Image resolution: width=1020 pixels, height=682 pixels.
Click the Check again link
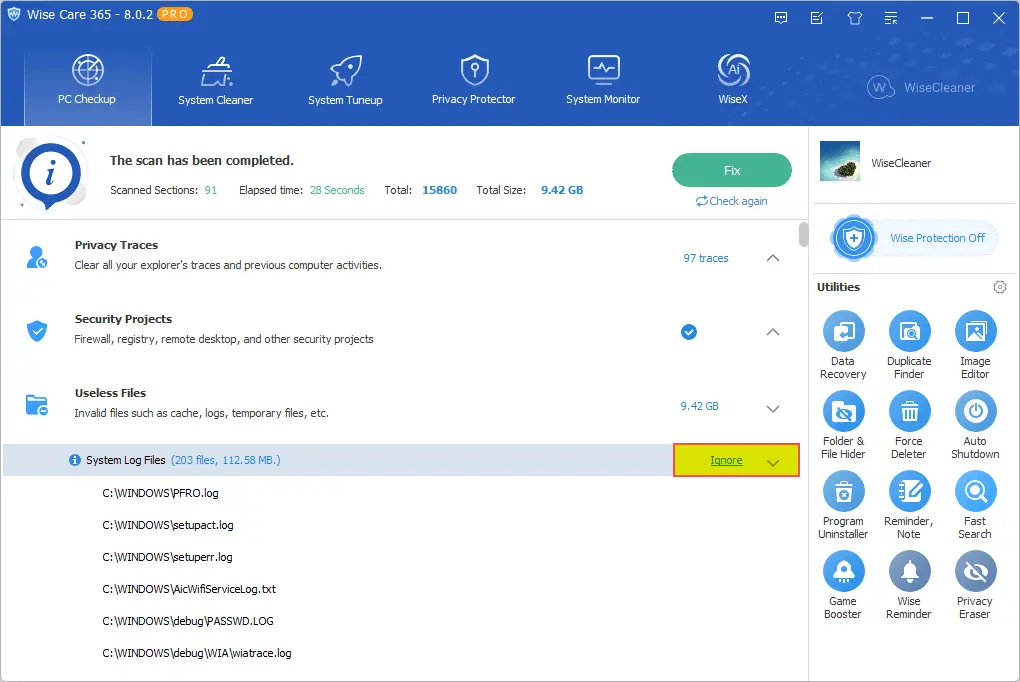[732, 201]
